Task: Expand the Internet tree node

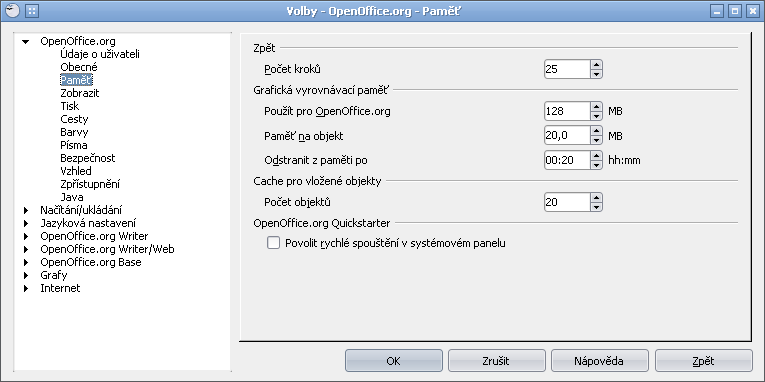Action: (26, 288)
